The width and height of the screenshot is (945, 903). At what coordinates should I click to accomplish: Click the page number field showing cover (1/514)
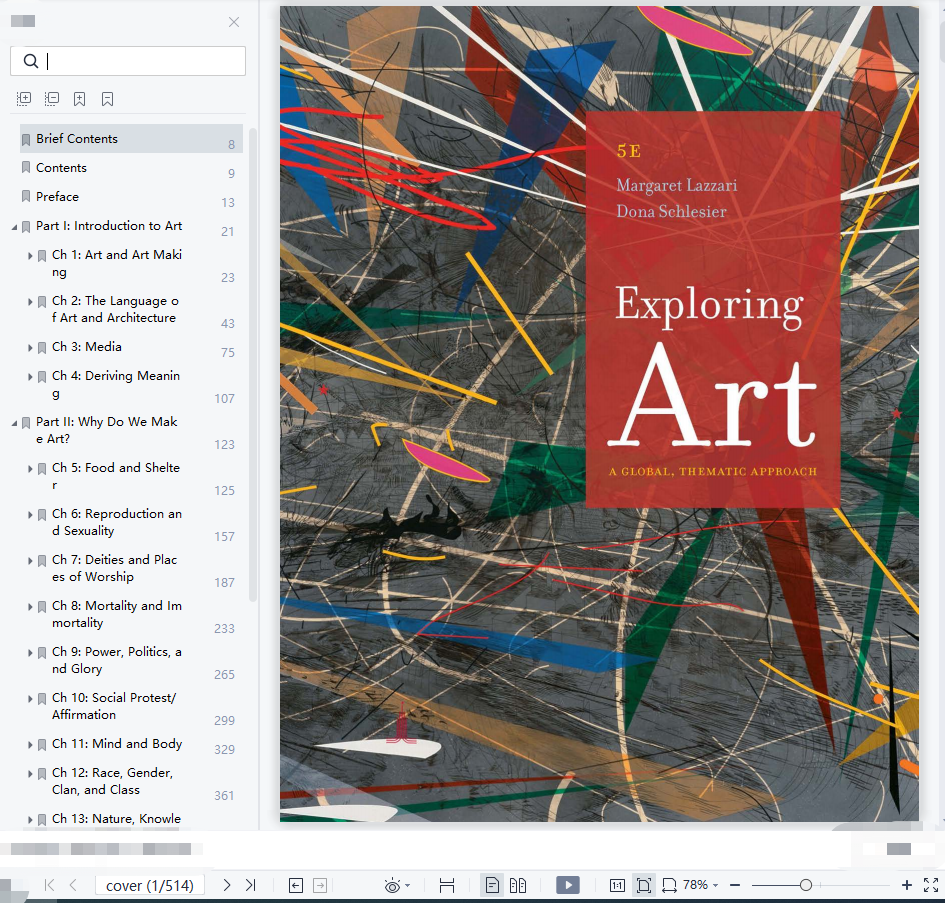click(x=149, y=885)
